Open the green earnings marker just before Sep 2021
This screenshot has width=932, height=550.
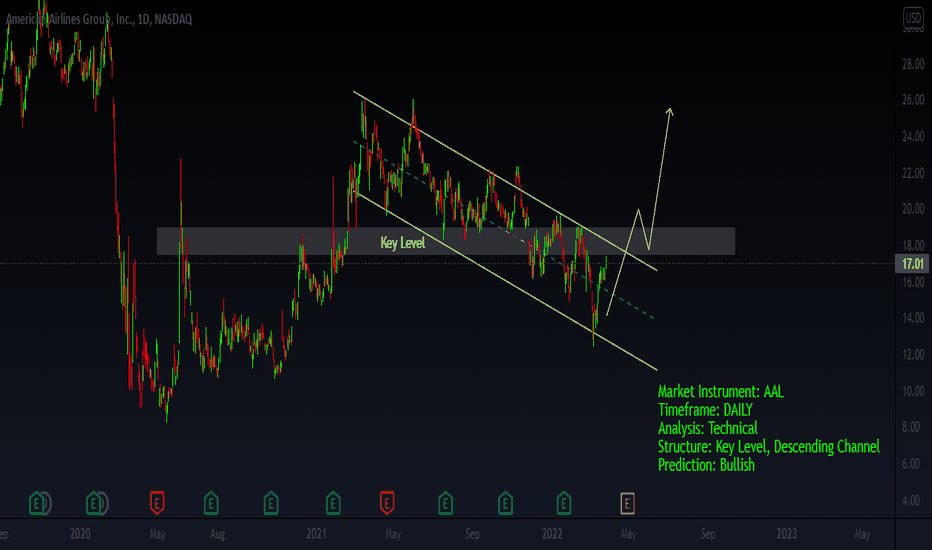pos(445,503)
